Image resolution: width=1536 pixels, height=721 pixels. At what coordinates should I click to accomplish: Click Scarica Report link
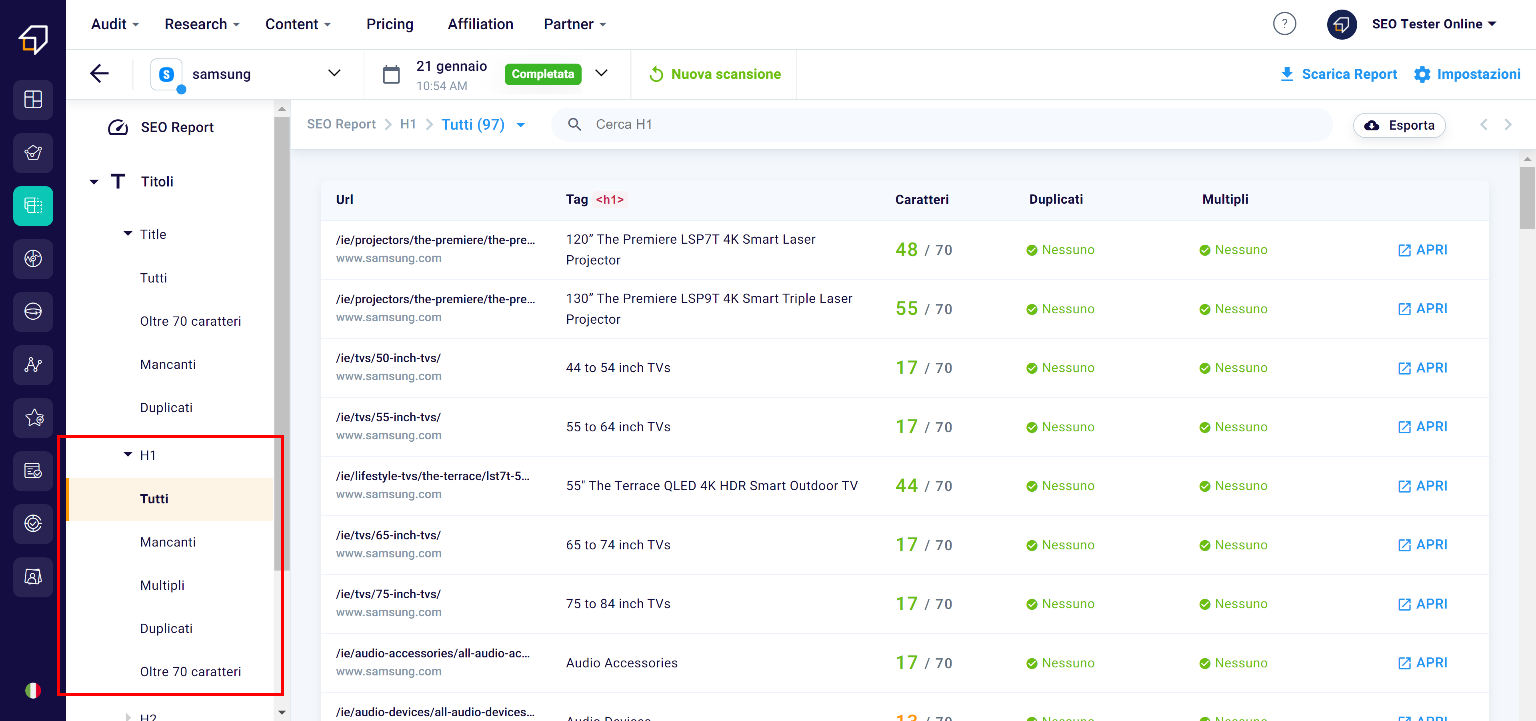[1338, 74]
